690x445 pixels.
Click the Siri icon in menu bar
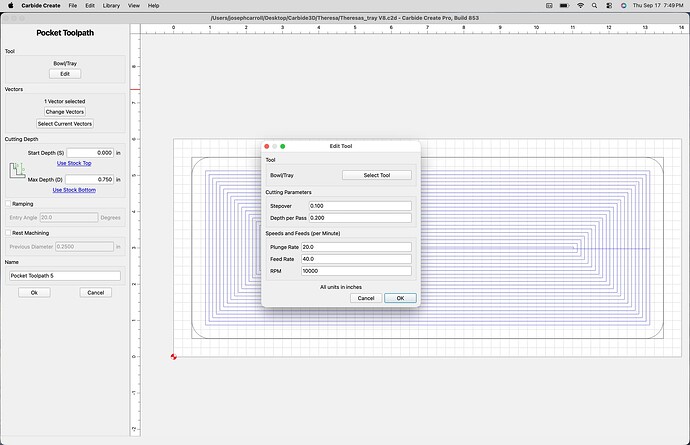(x=624, y=6)
